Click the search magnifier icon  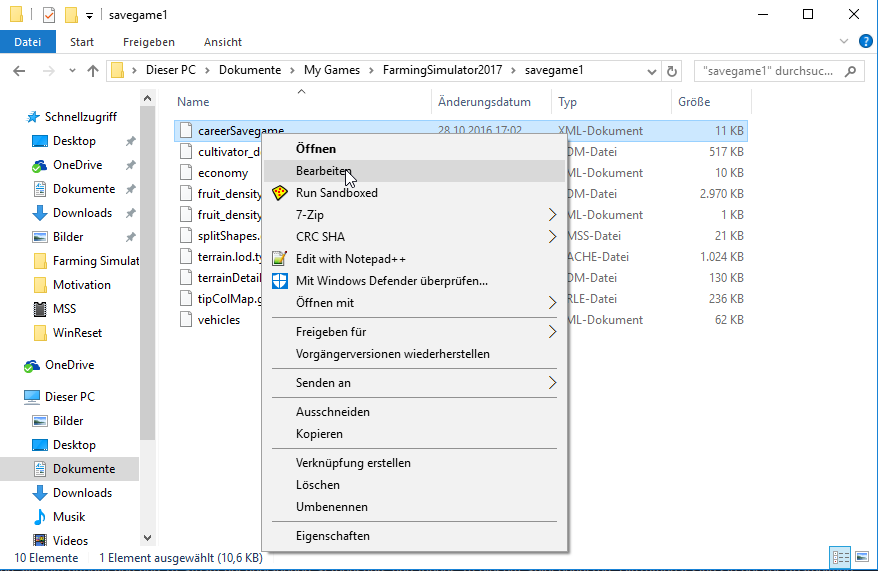coord(851,71)
